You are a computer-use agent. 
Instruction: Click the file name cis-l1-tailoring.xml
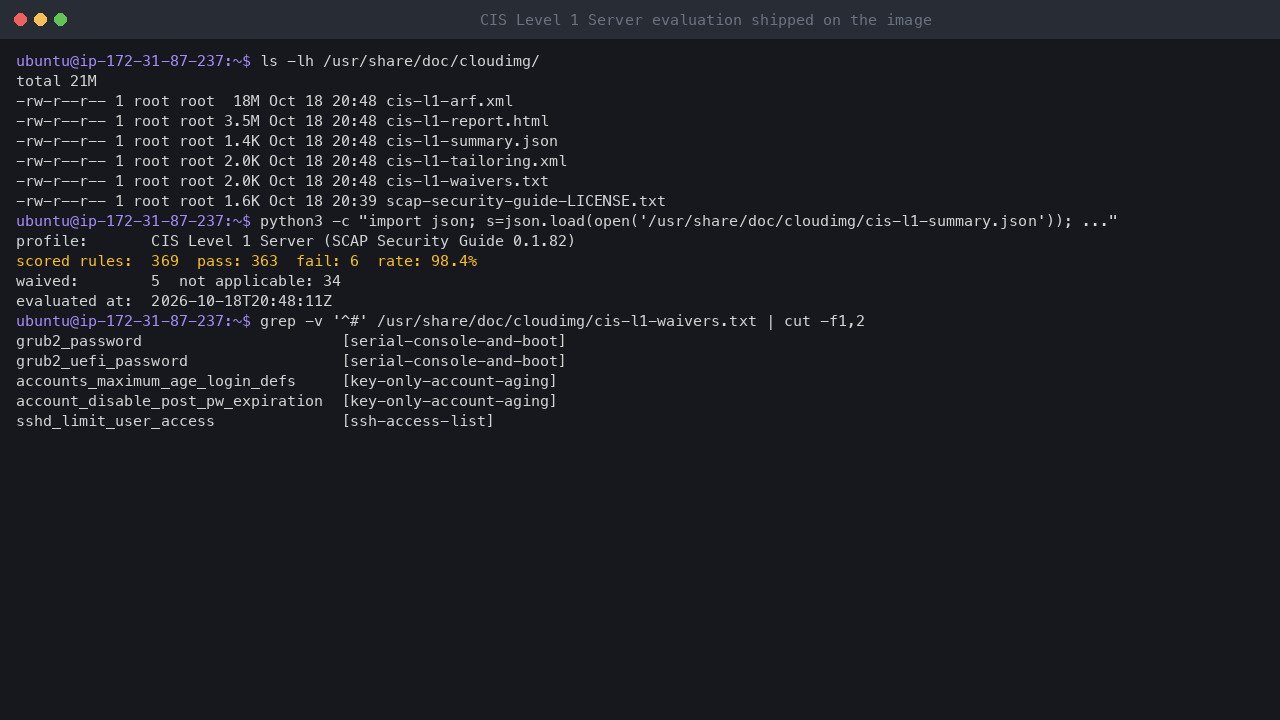[476, 161]
